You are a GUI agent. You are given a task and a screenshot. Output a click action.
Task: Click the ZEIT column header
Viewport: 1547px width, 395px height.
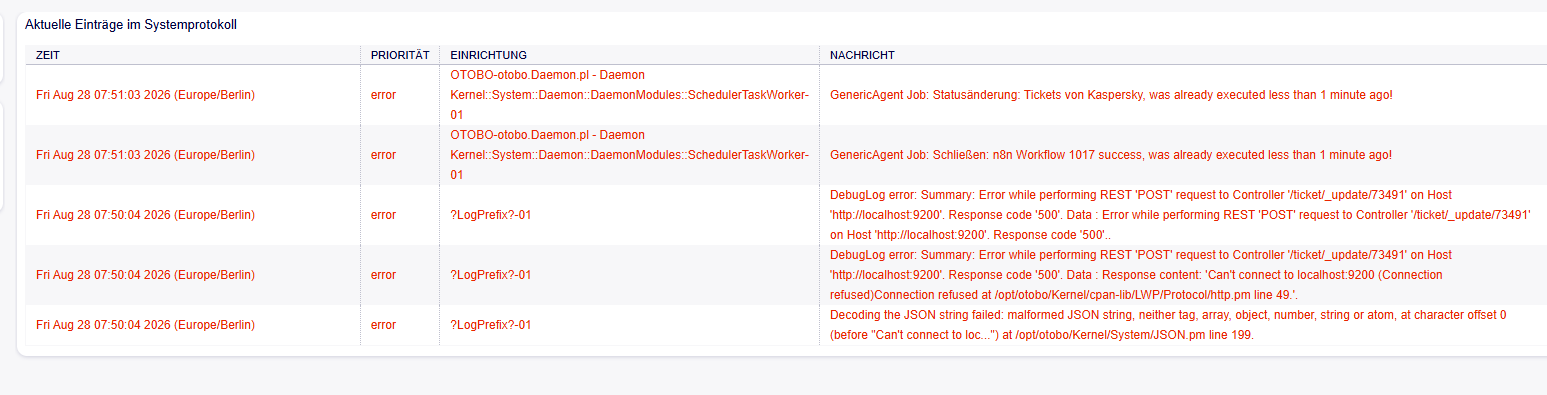[x=48, y=55]
